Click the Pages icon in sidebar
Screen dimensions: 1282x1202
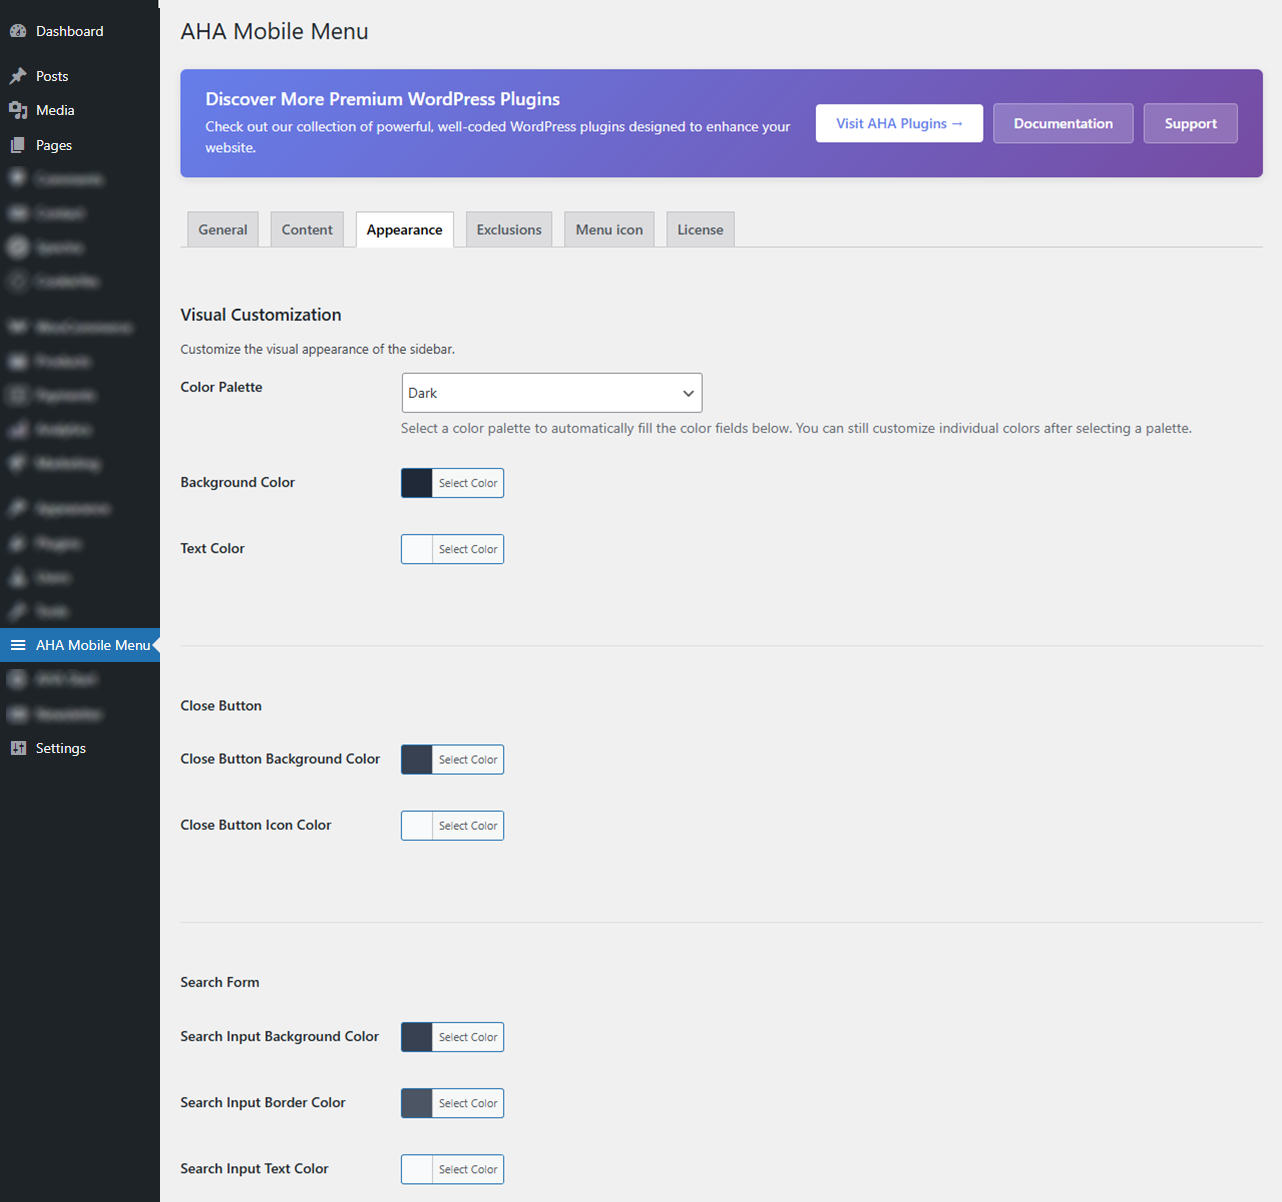coord(18,145)
